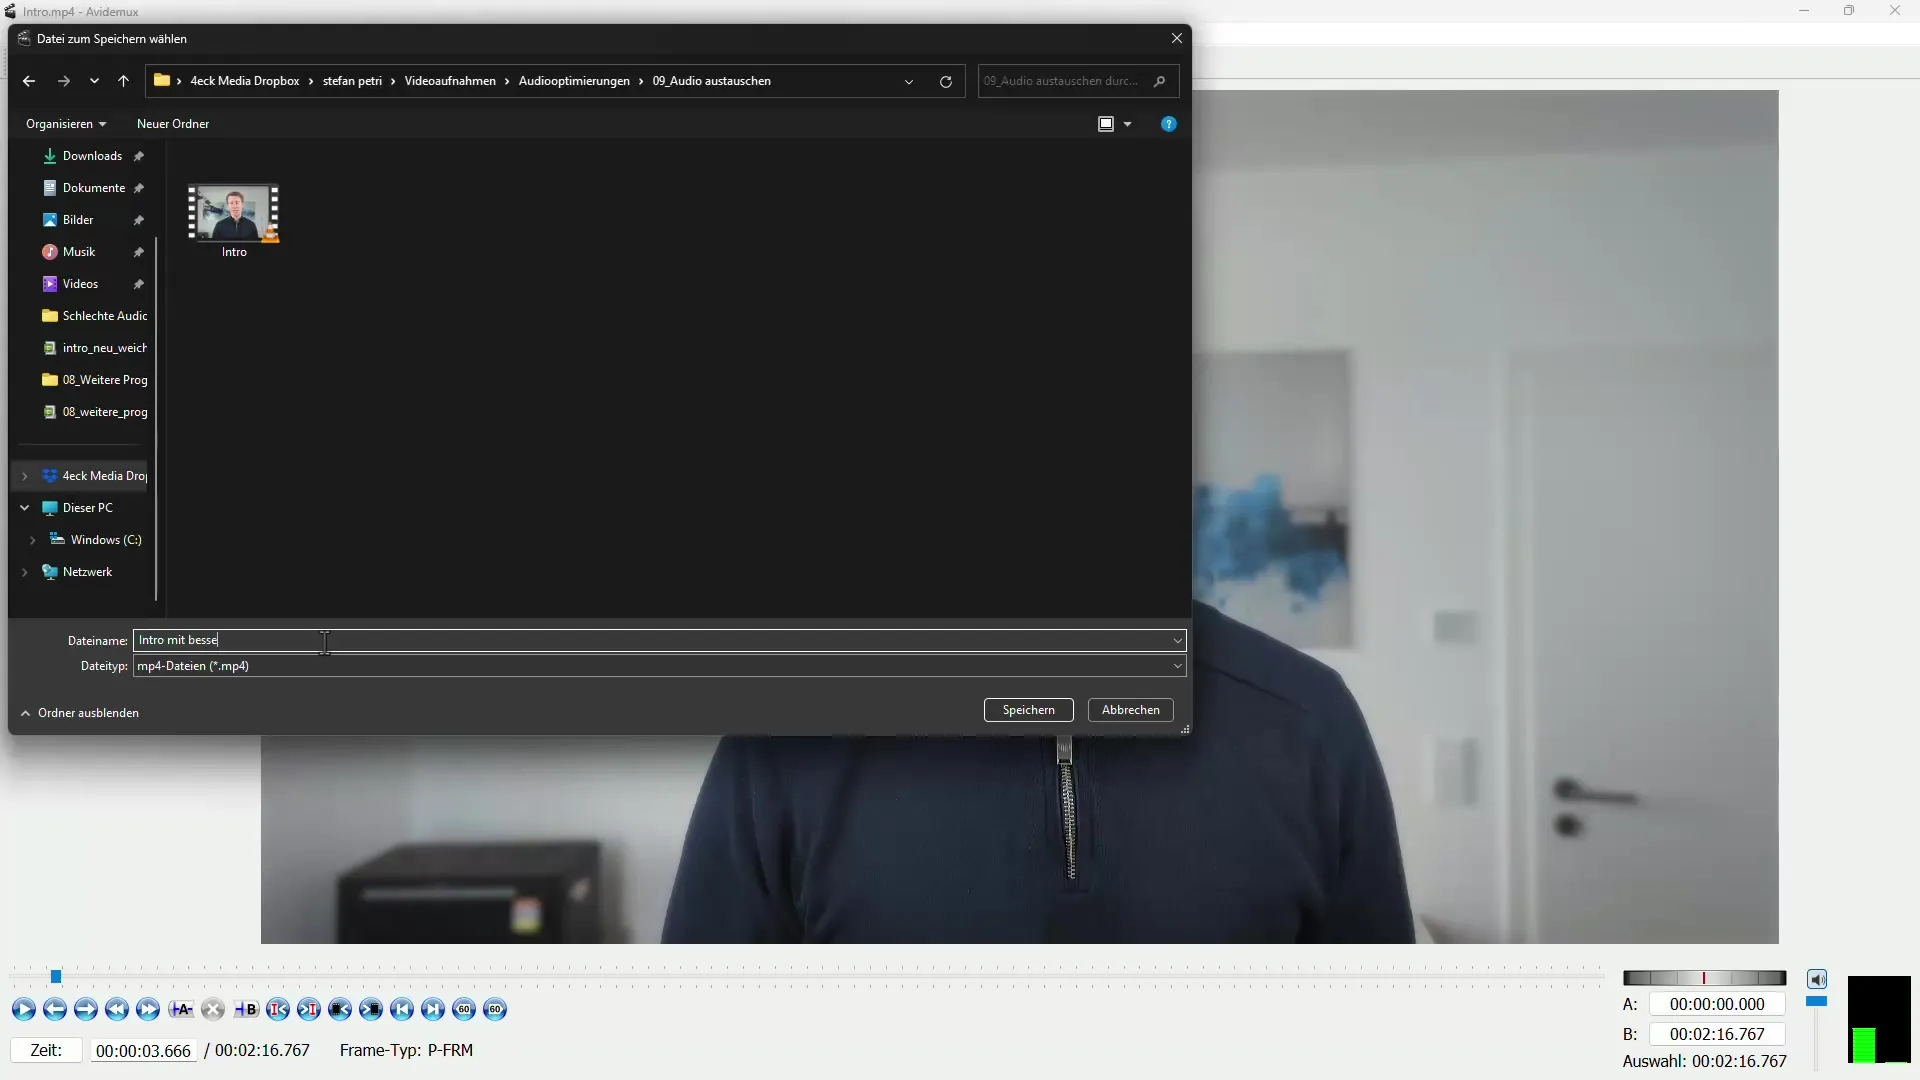The image size is (1920, 1080).
Task: Click the forward skip frame icon
Action: tap(86, 1009)
